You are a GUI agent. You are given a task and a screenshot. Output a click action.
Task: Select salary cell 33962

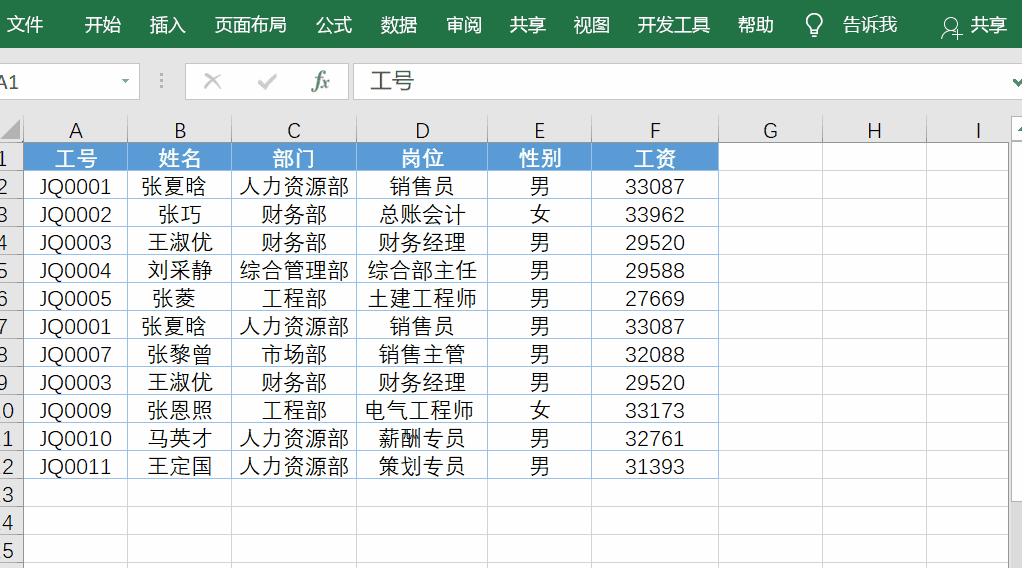[655, 214]
